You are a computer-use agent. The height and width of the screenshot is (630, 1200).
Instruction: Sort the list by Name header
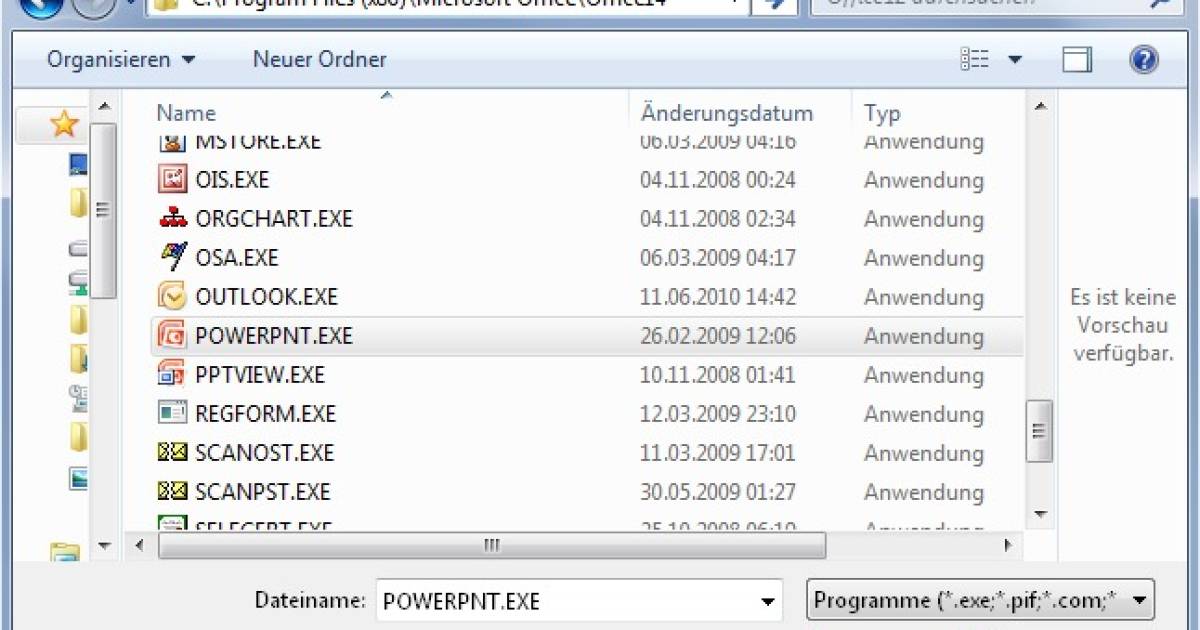coord(186,112)
